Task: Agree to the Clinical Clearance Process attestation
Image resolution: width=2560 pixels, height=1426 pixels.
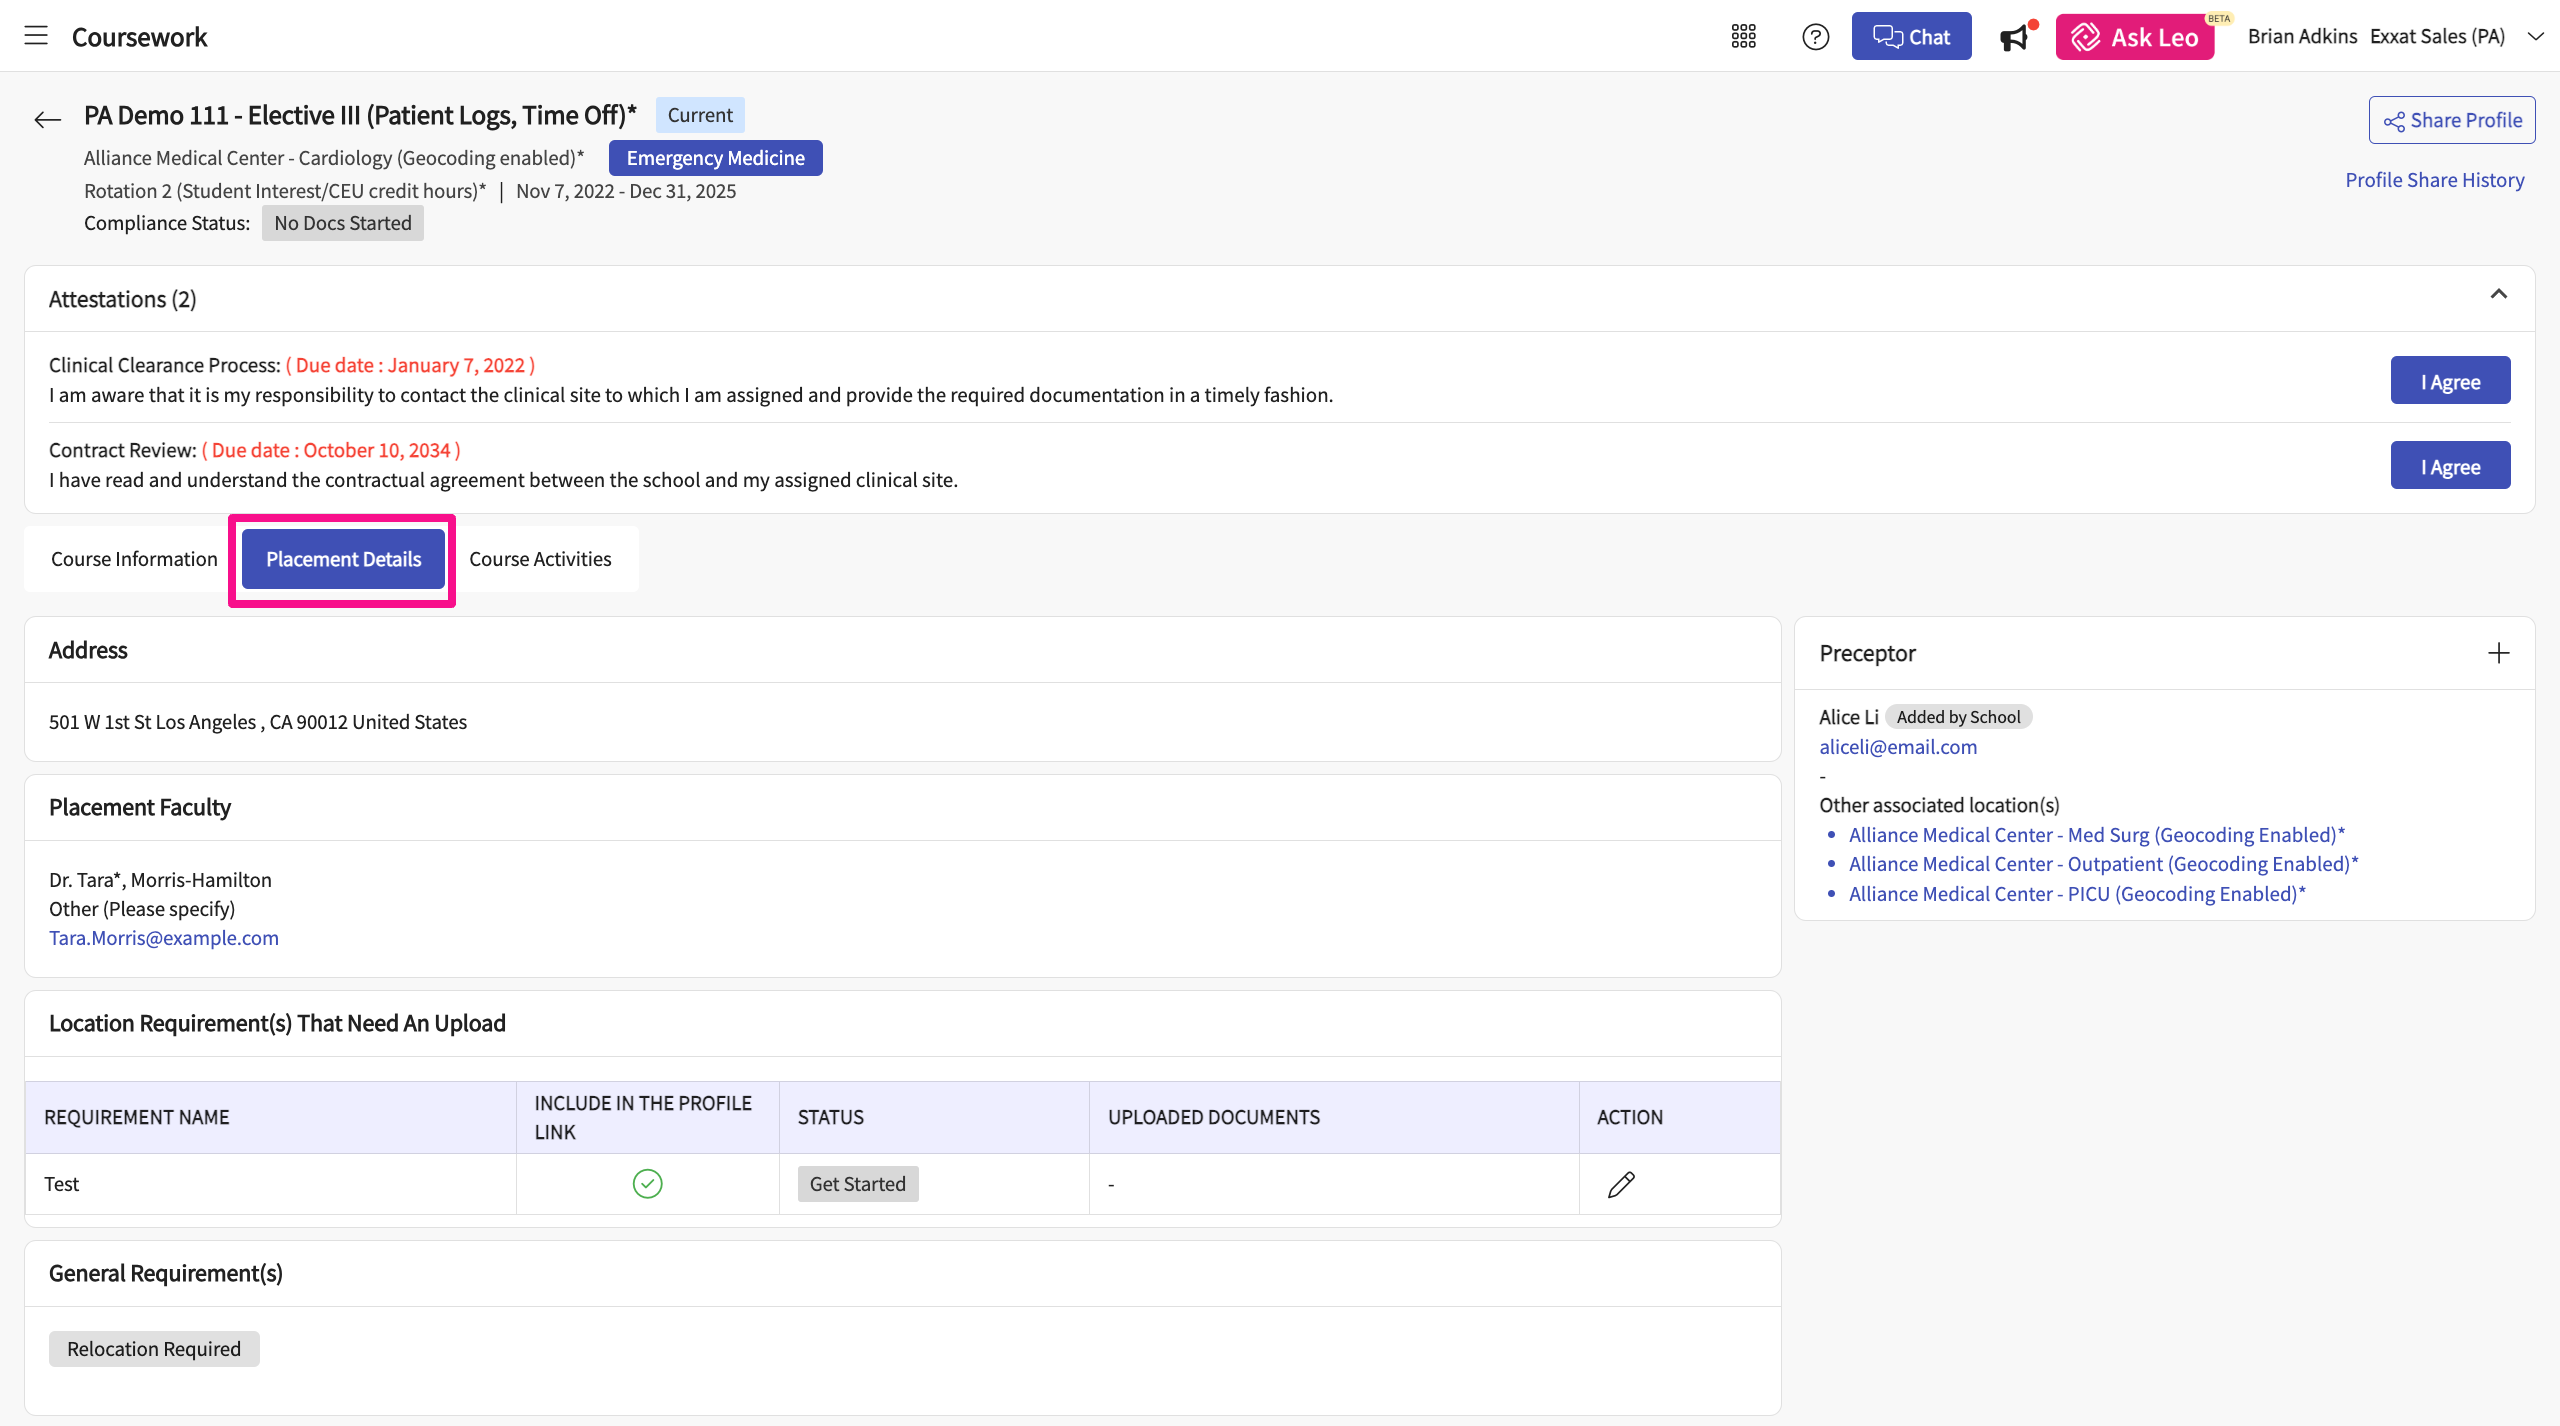Action: coord(2450,381)
